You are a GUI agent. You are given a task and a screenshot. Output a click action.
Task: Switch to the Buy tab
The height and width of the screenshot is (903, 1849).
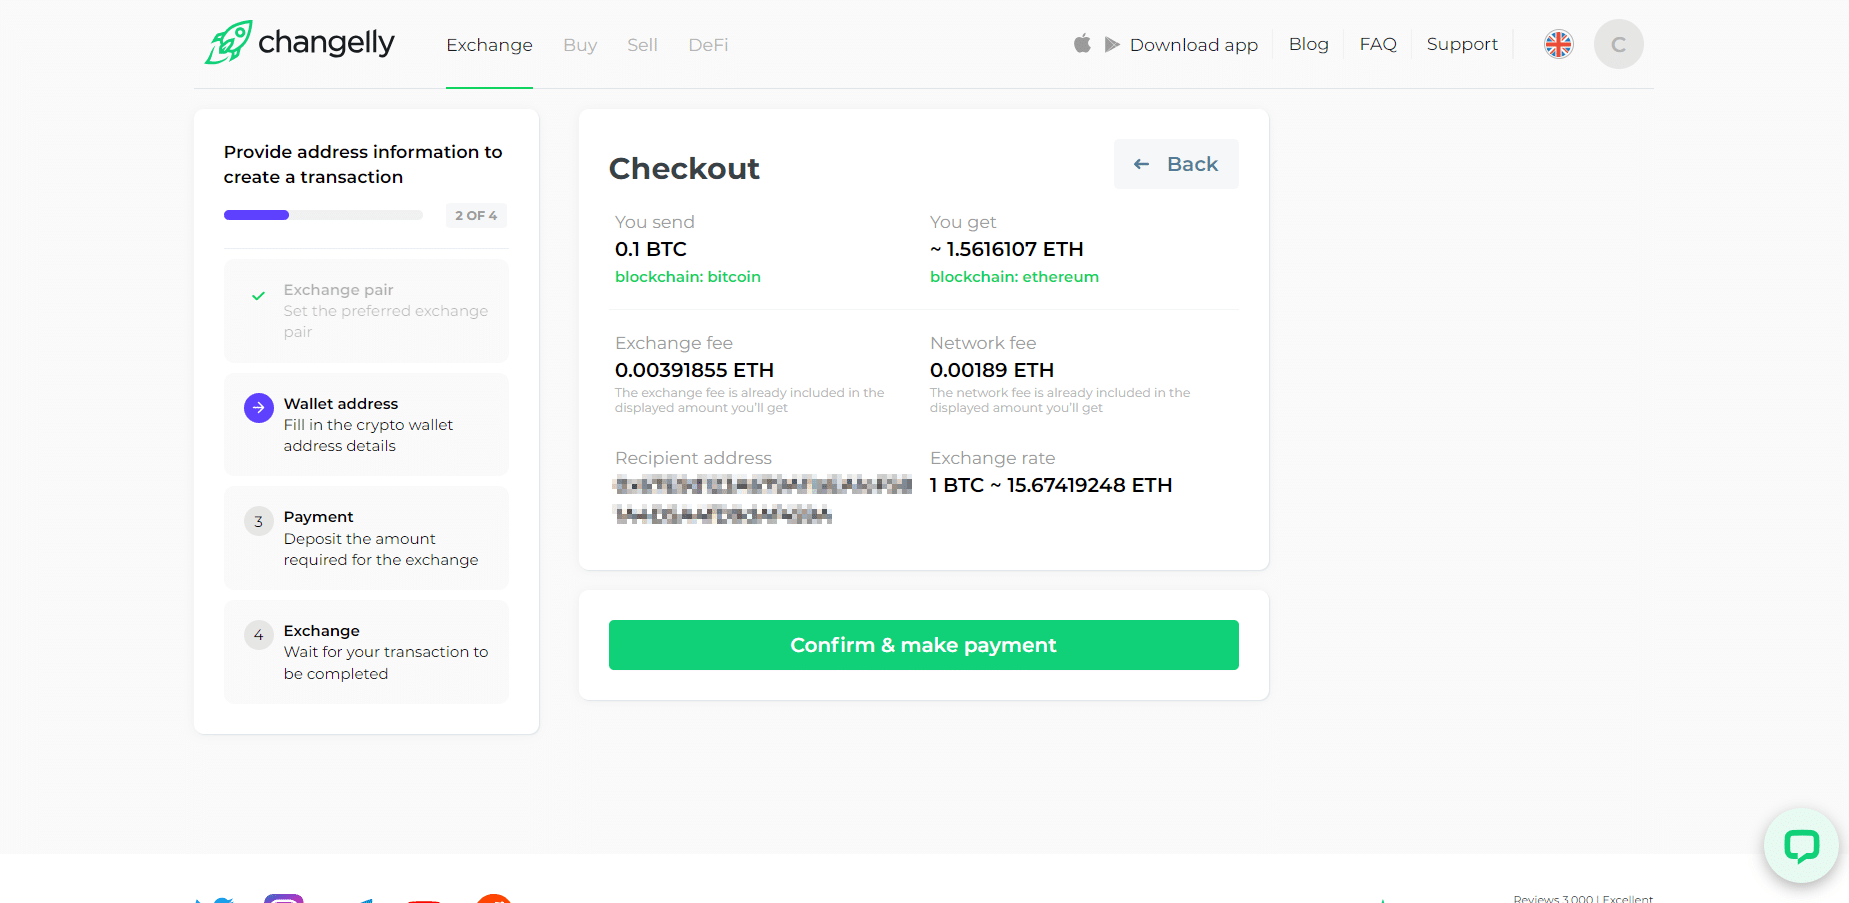580,45
